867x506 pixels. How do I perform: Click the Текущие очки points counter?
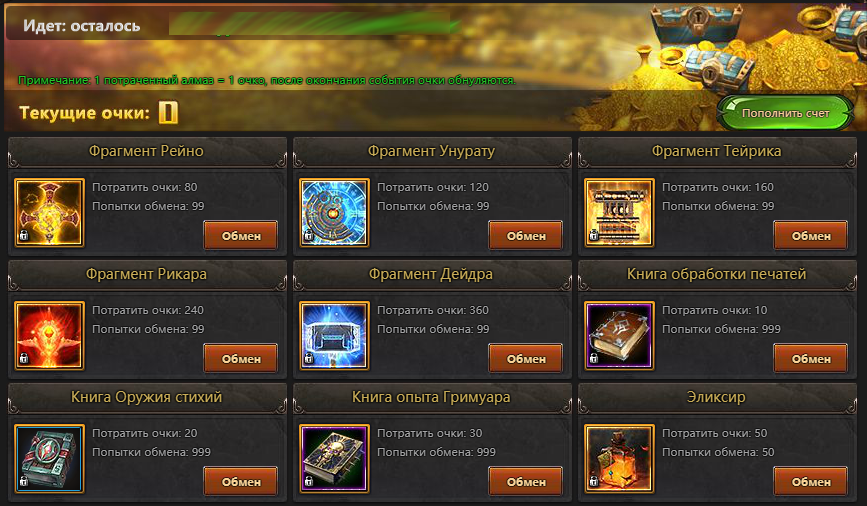[168, 112]
